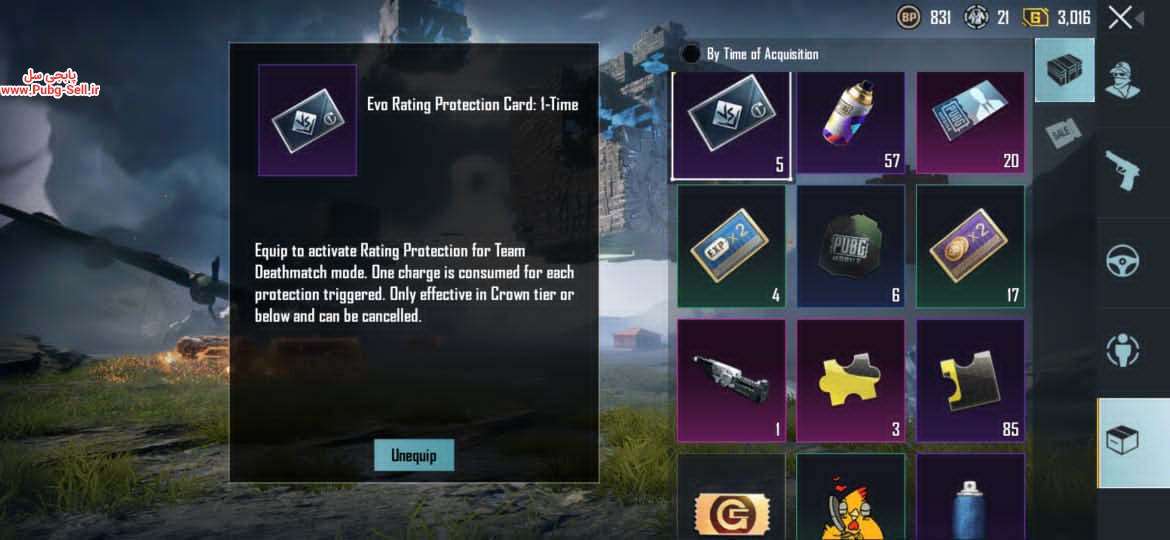Open the sort By Time of Acquisition selector

tap(751, 54)
